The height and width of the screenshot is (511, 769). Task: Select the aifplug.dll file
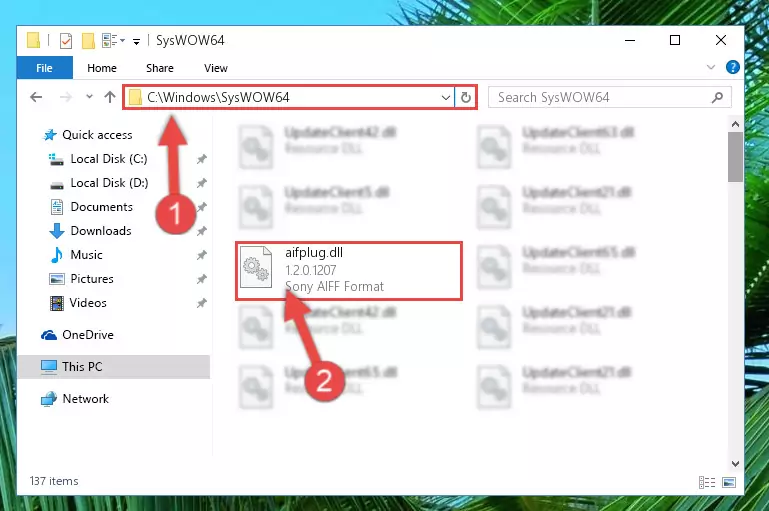(x=349, y=270)
